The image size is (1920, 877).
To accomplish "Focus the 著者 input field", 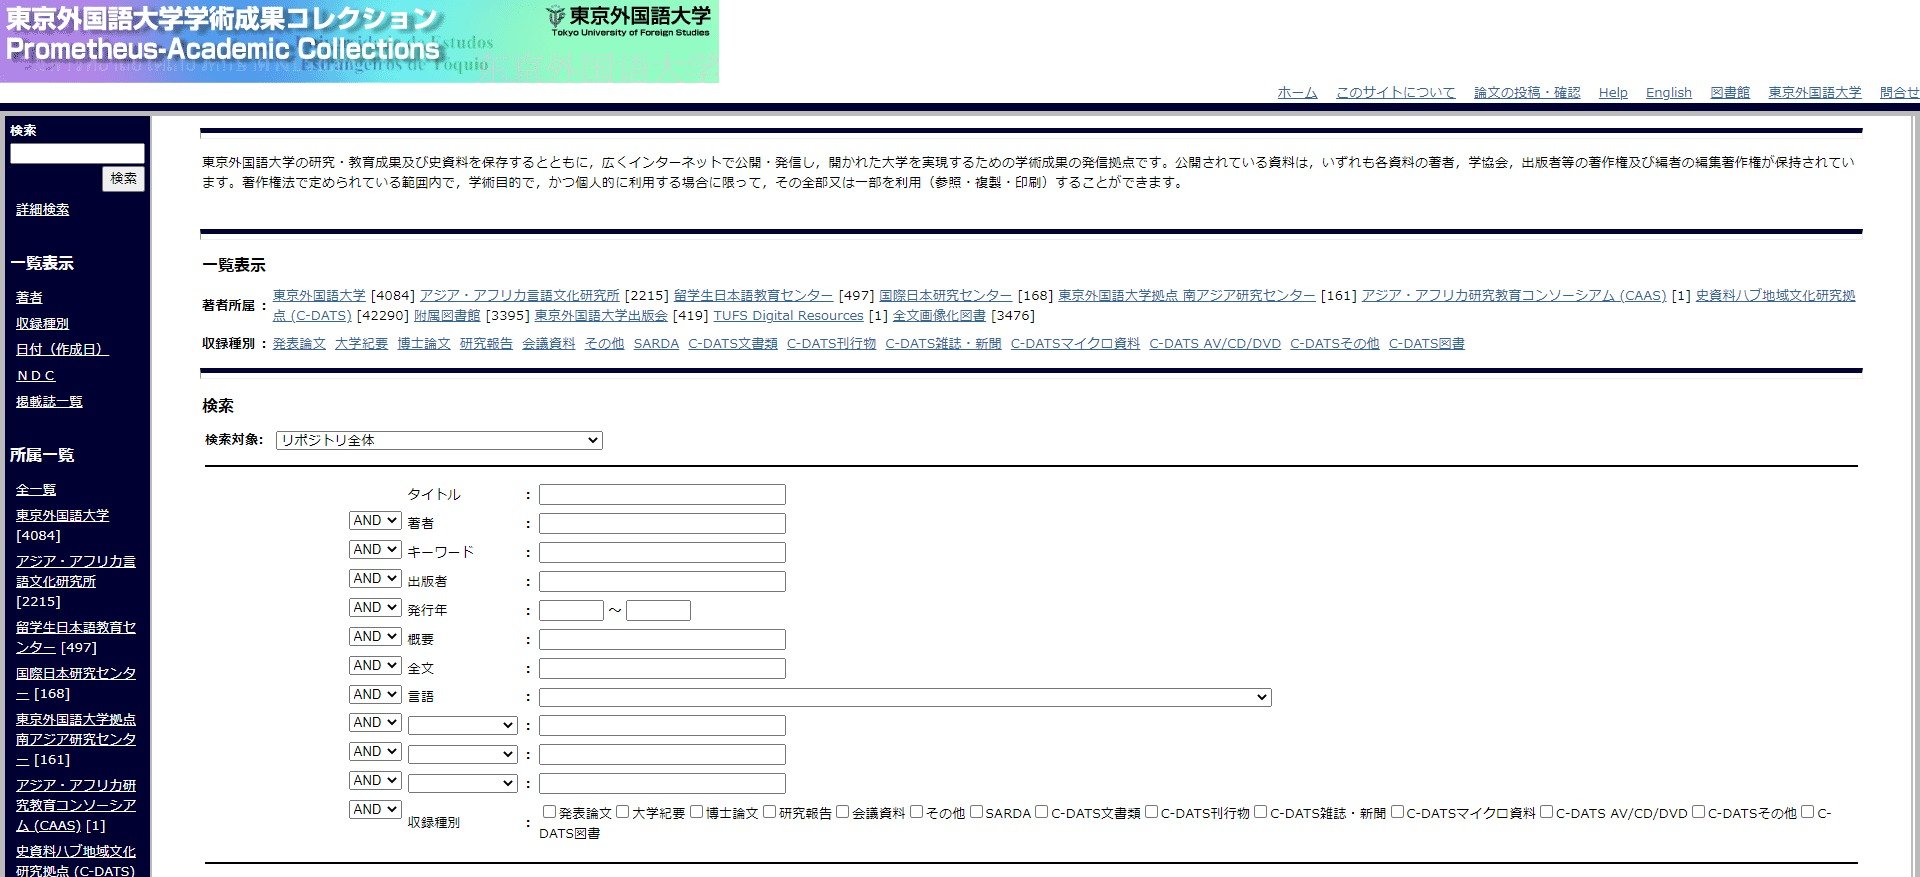I will point(662,524).
